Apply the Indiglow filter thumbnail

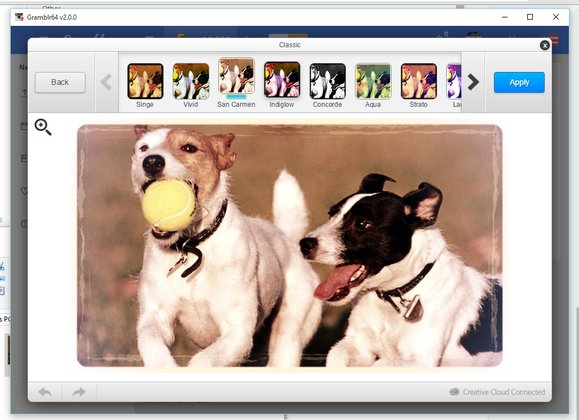pos(282,80)
